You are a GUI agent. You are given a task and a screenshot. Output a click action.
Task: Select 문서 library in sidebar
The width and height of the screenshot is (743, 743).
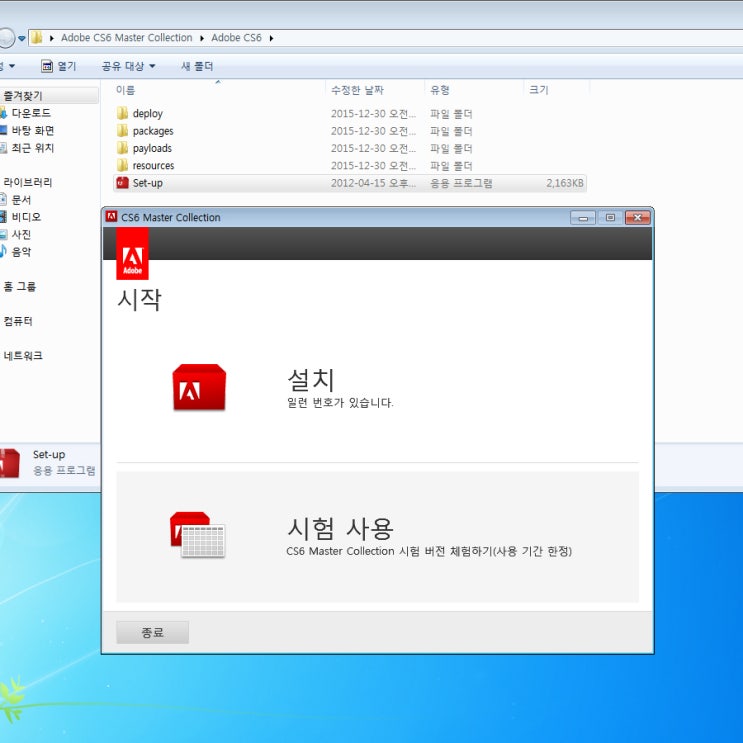point(21,199)
